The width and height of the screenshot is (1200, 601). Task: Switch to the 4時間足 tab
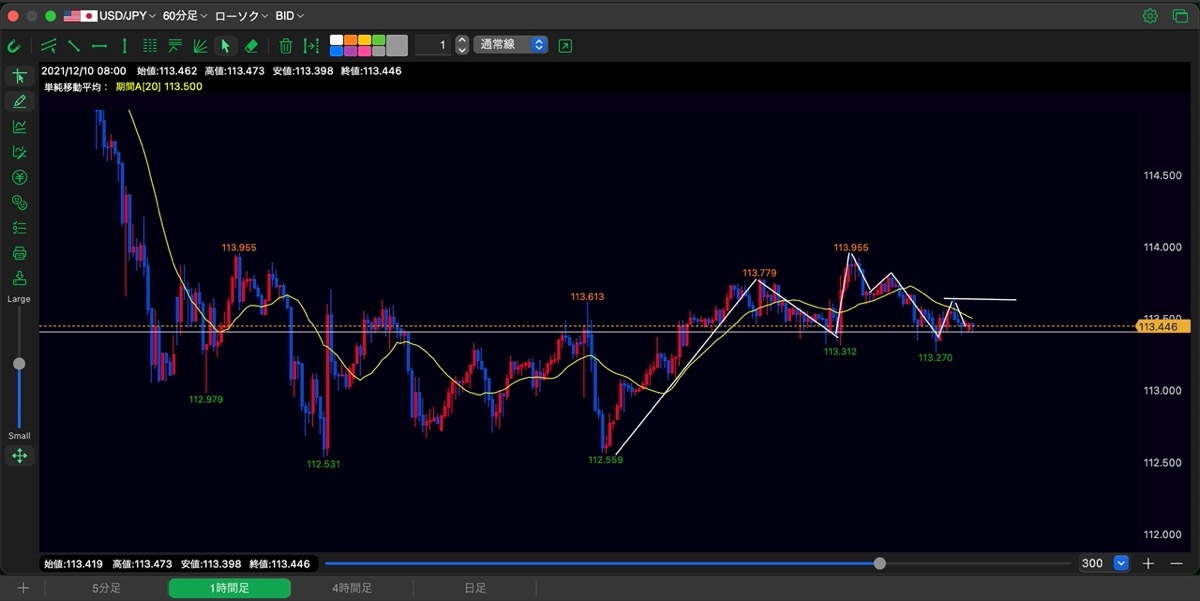pos(352,588)
